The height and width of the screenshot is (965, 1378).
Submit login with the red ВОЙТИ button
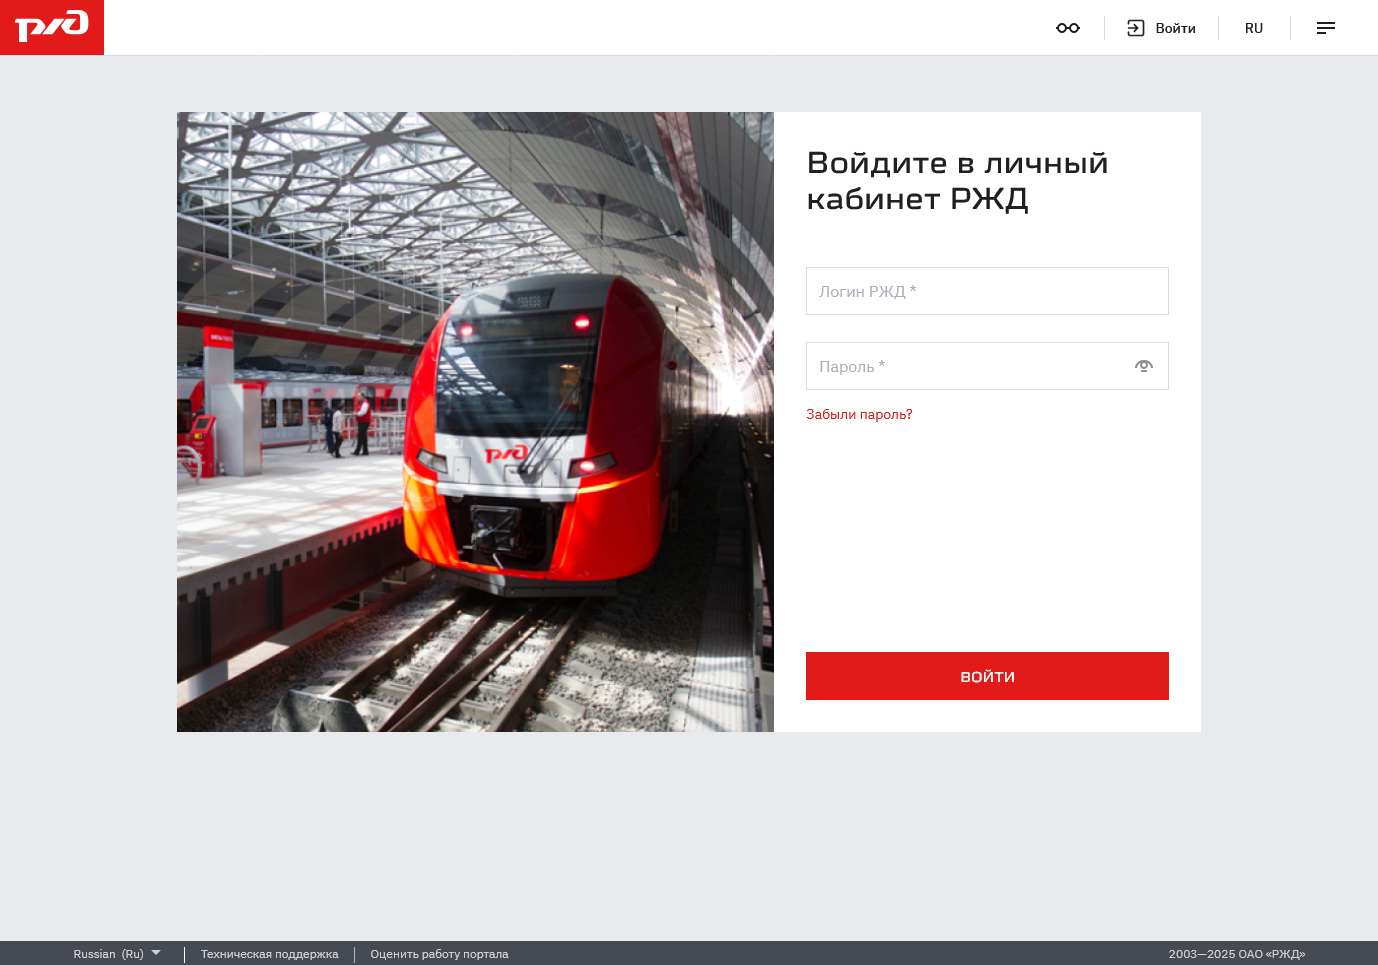coord(987,676)
